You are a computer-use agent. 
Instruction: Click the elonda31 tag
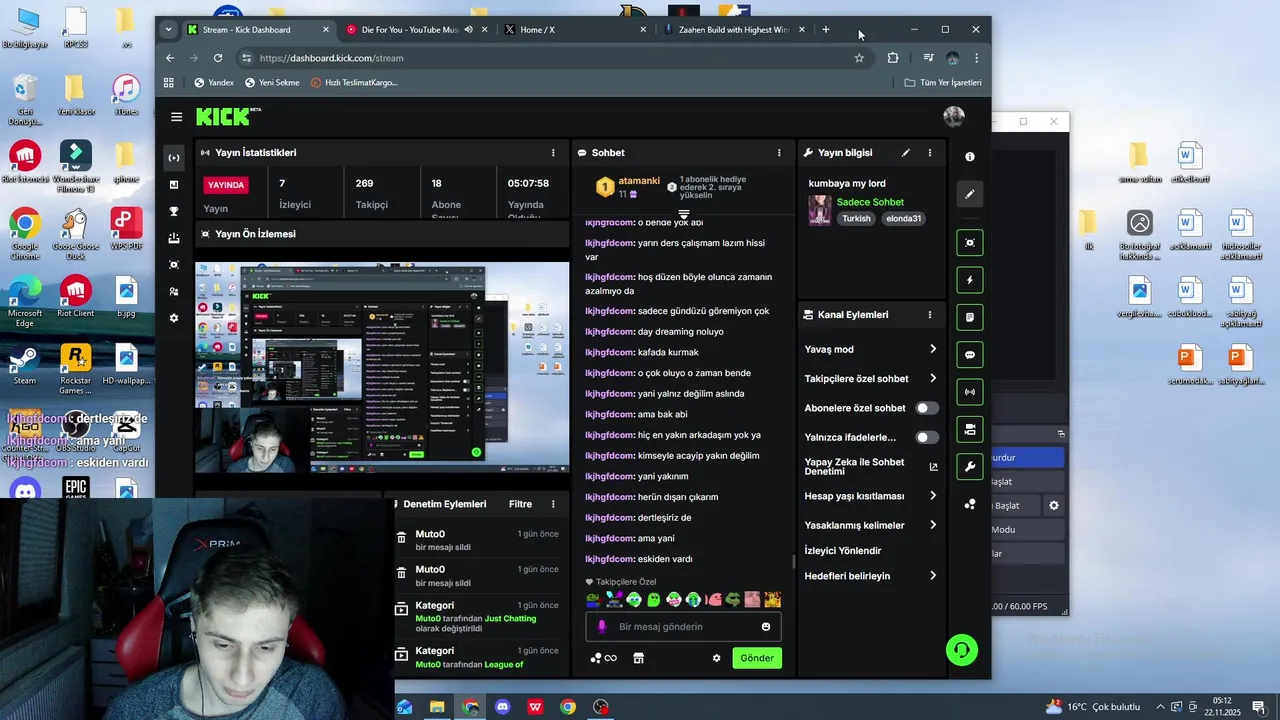pos(903,219)
